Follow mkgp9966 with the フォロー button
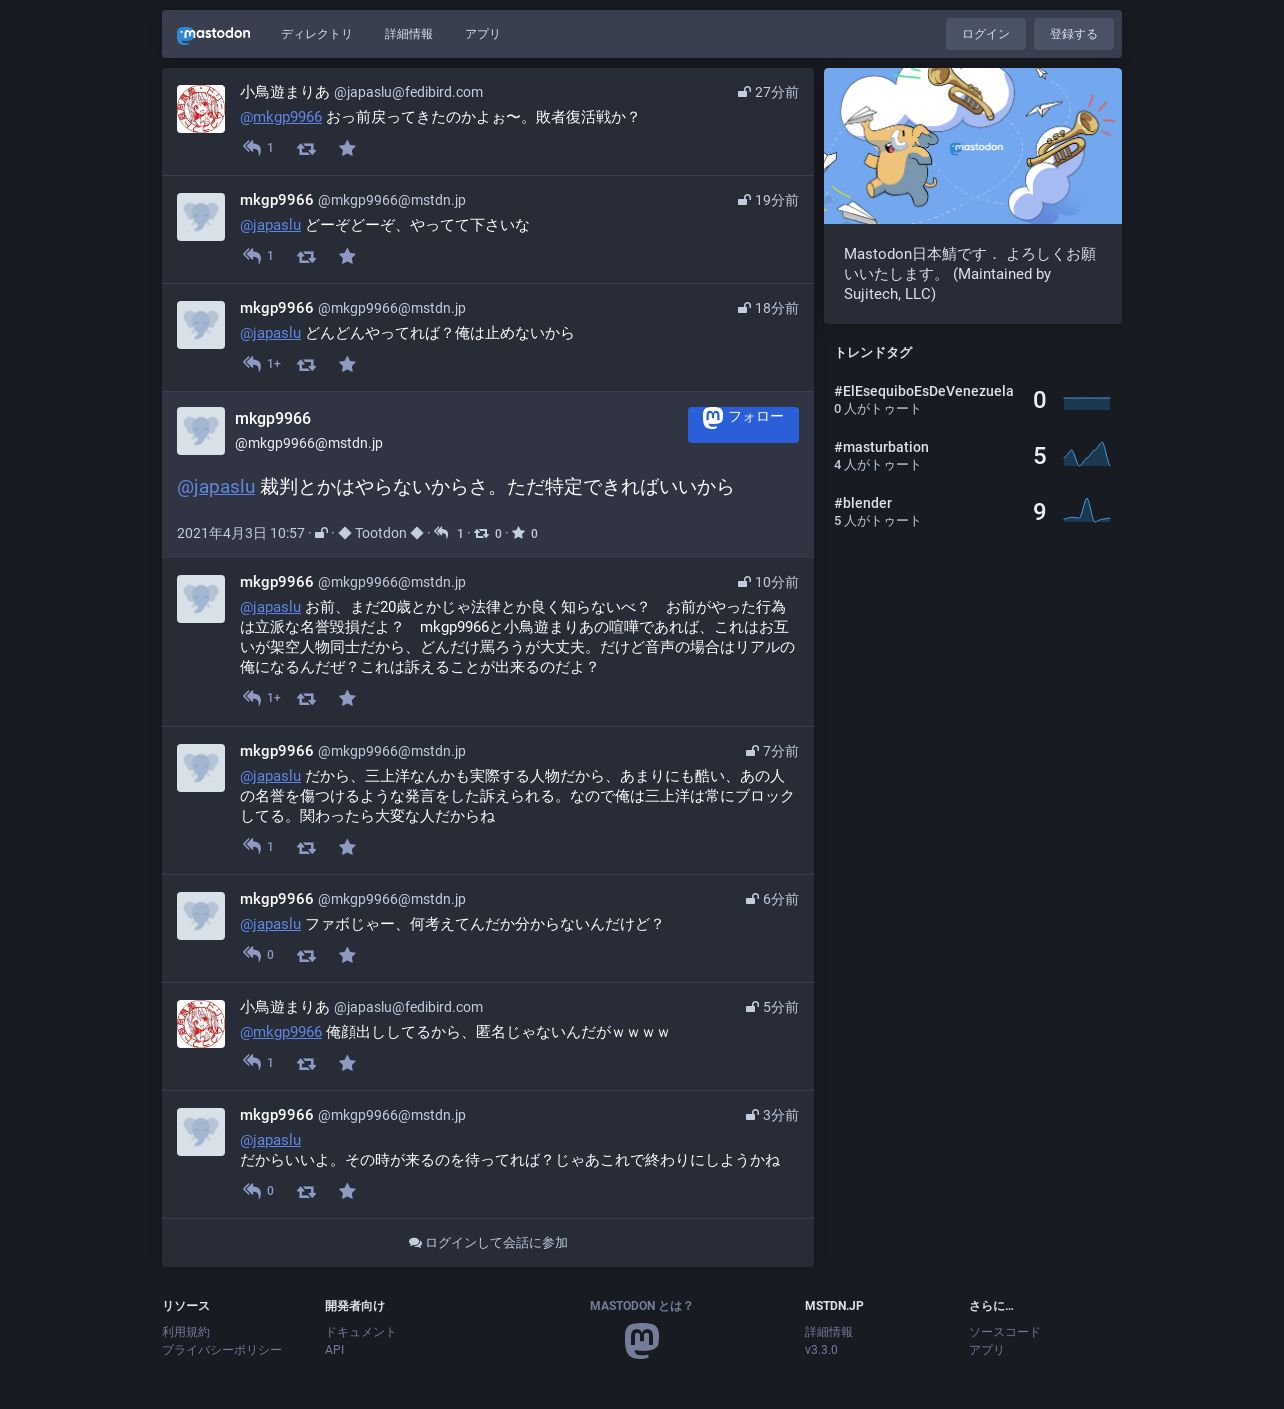 [x=743, y=424]
